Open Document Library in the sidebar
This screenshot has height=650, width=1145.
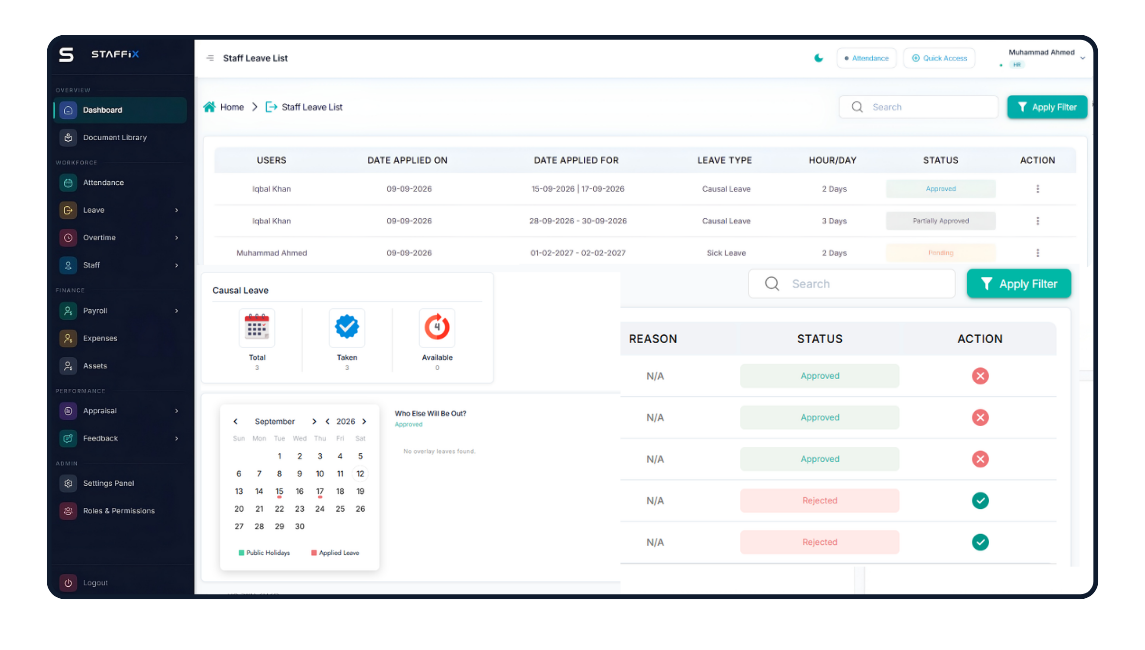120,137
